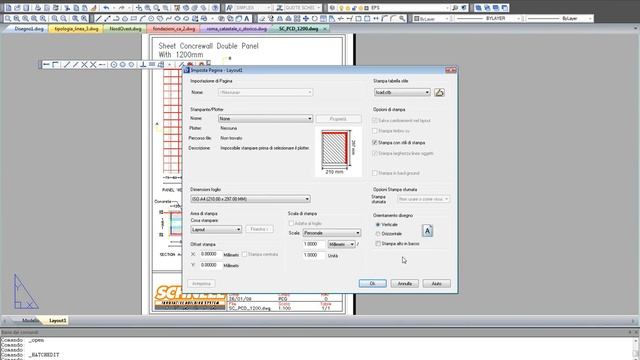Close the SC_PCD_1200.dwg tab
The image size is (640, 360).
click(325, 29)
